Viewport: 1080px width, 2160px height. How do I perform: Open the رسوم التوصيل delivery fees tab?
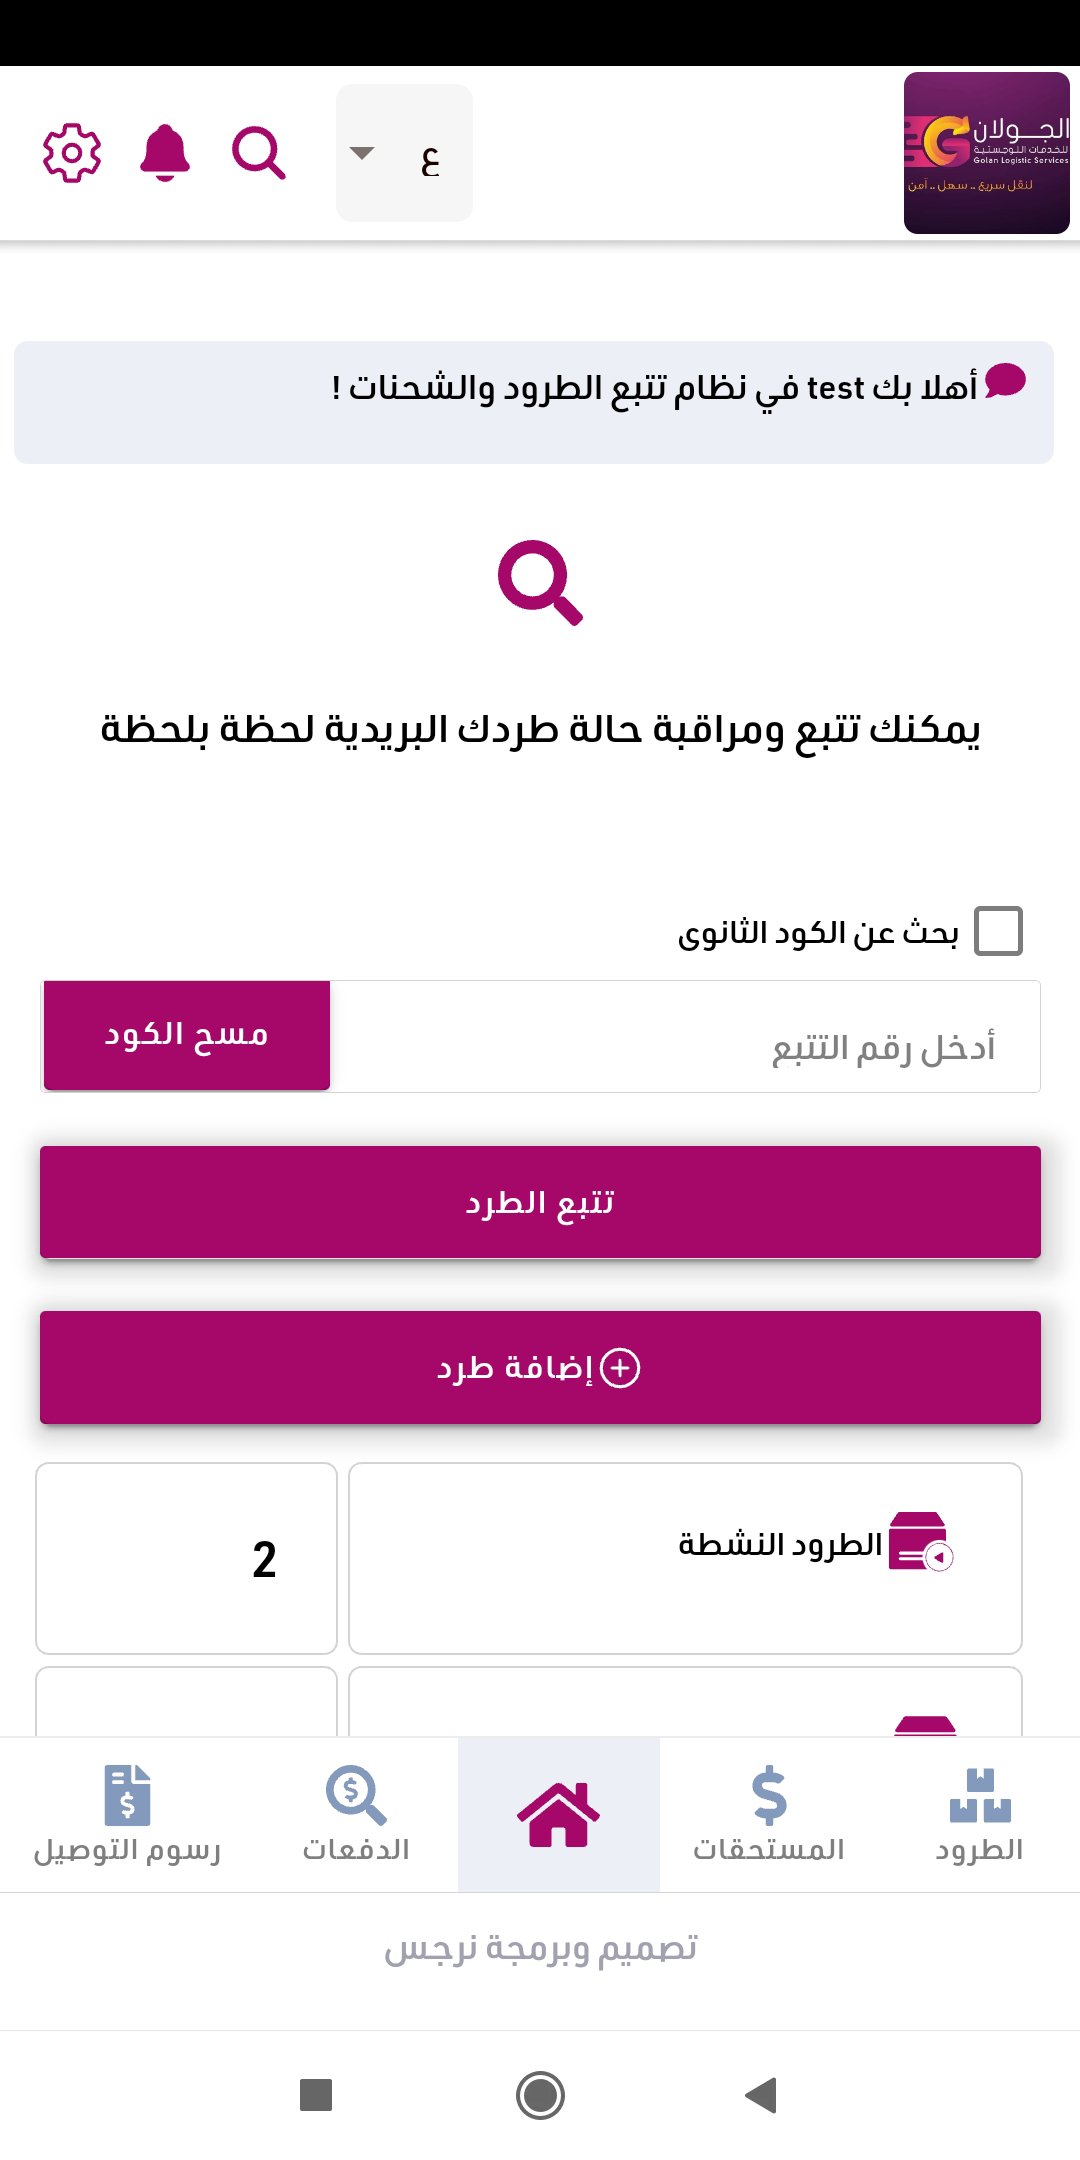(x=127, y=1814)
